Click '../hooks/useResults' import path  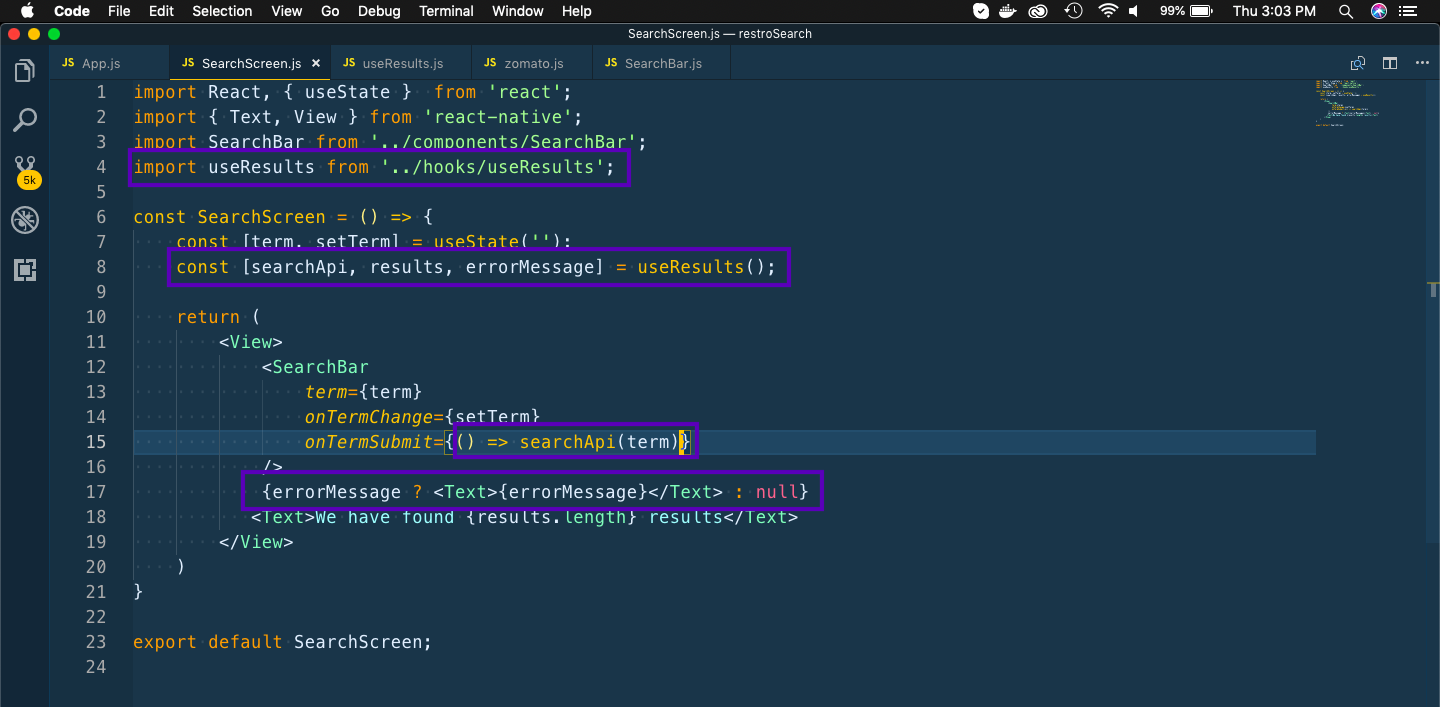(492, 167)
